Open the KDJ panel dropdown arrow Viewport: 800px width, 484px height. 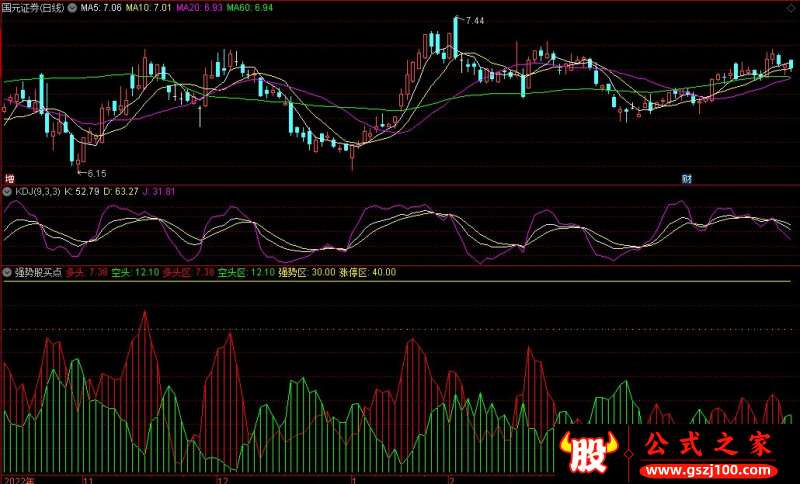point(8,191)
